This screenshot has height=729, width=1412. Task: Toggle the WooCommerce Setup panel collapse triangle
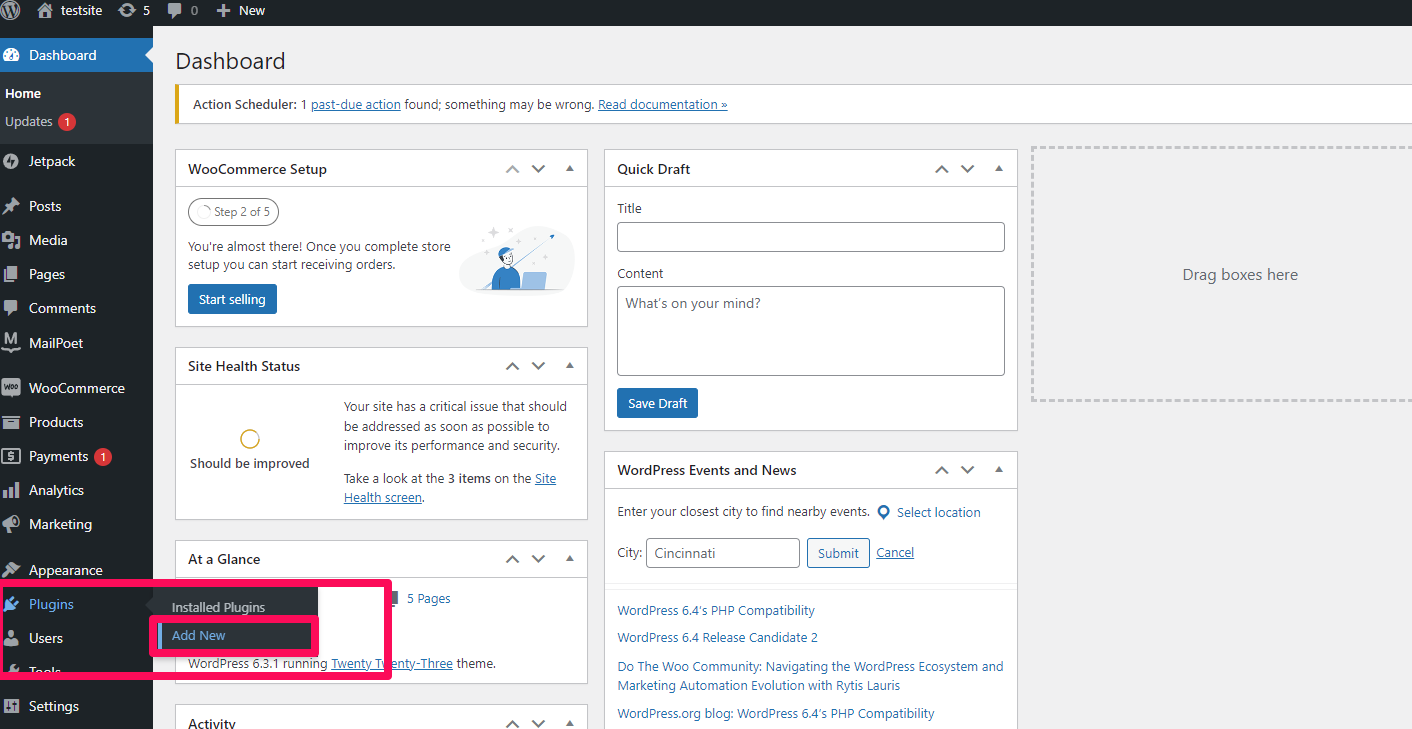click(570, 169)
